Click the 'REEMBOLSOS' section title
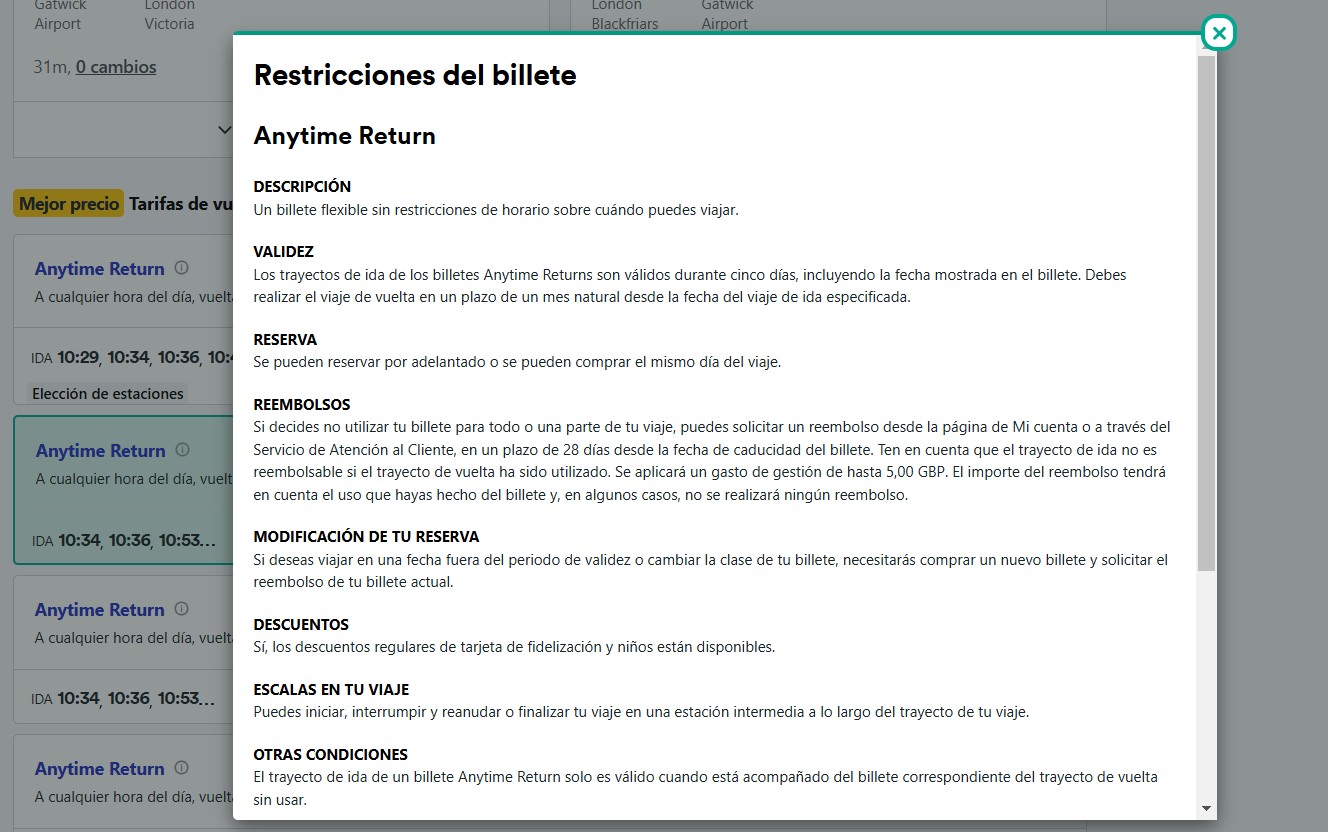1328x832 pixels. pos(302,405)
